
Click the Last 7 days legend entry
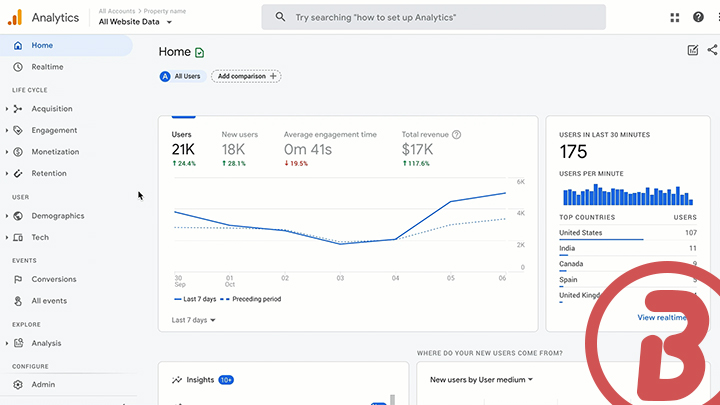pyautogui.click(x=195, y=299)
